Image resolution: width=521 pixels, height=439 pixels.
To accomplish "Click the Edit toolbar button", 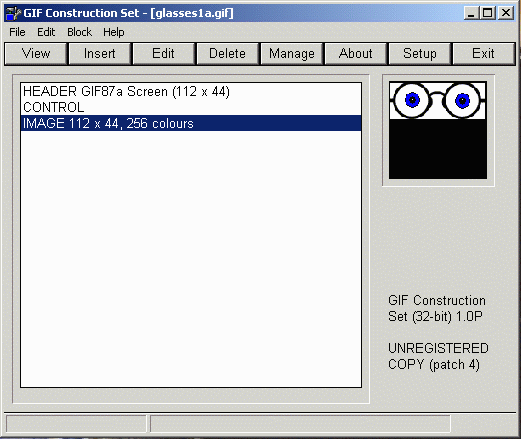I will (x=163, y=53).
